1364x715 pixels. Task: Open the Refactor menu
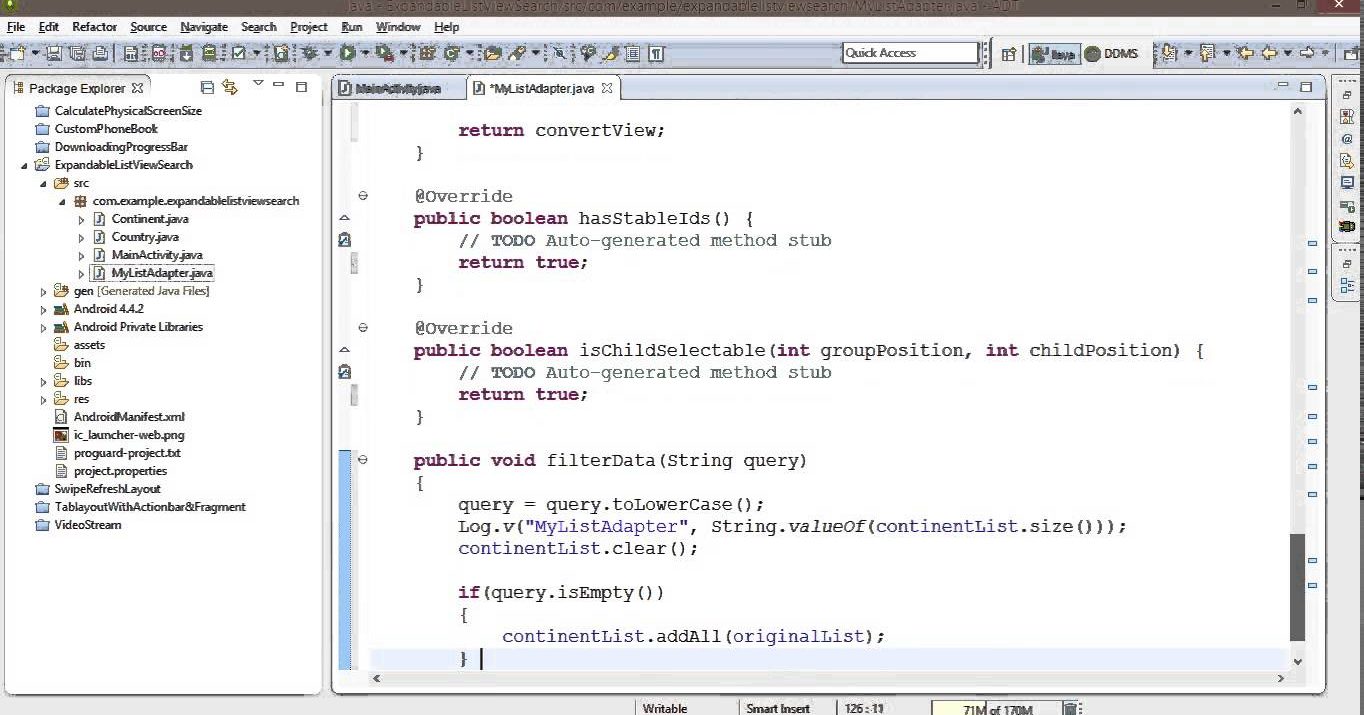(94, 27)
